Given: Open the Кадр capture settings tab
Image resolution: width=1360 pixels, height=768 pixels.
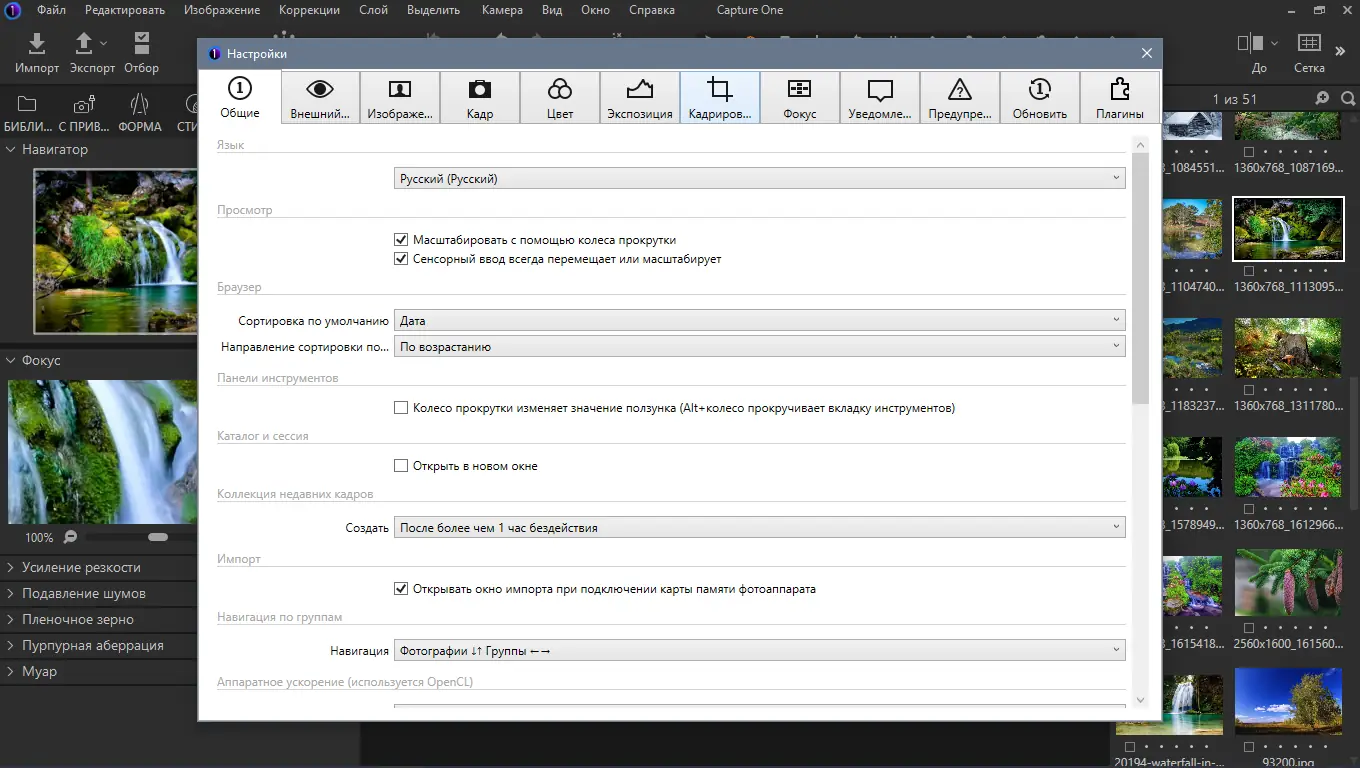Looking at the screenshot, I should (480, 98).
